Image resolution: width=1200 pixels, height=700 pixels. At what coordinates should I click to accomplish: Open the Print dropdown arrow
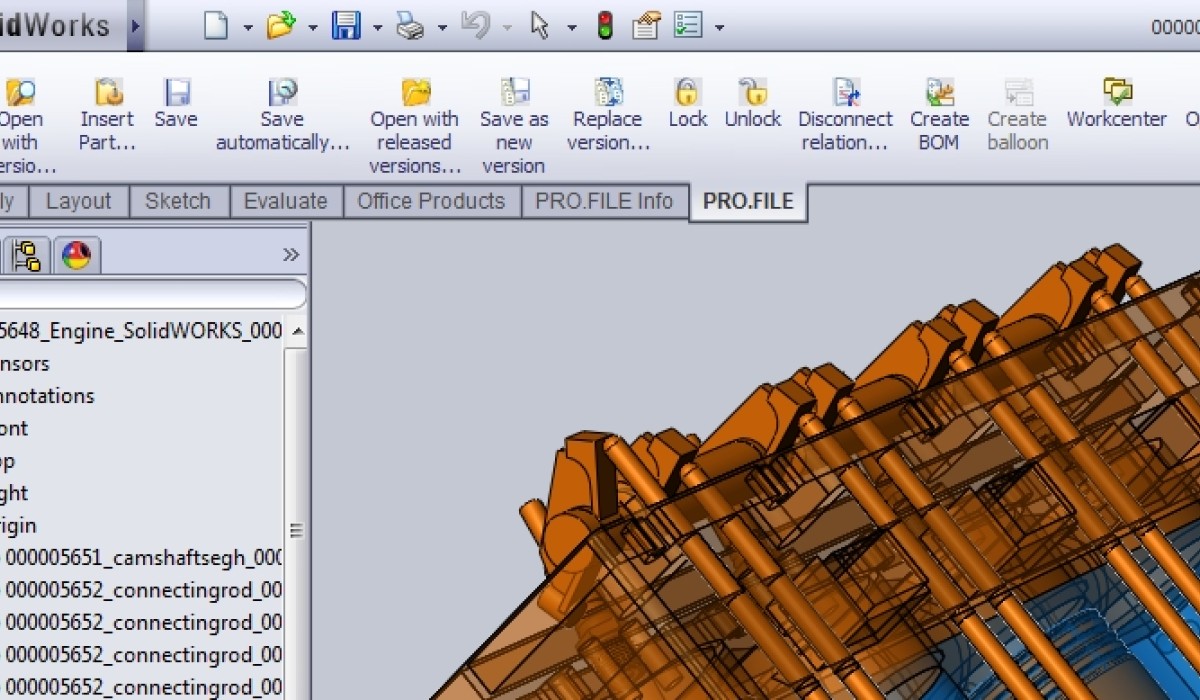pos(441,27)
